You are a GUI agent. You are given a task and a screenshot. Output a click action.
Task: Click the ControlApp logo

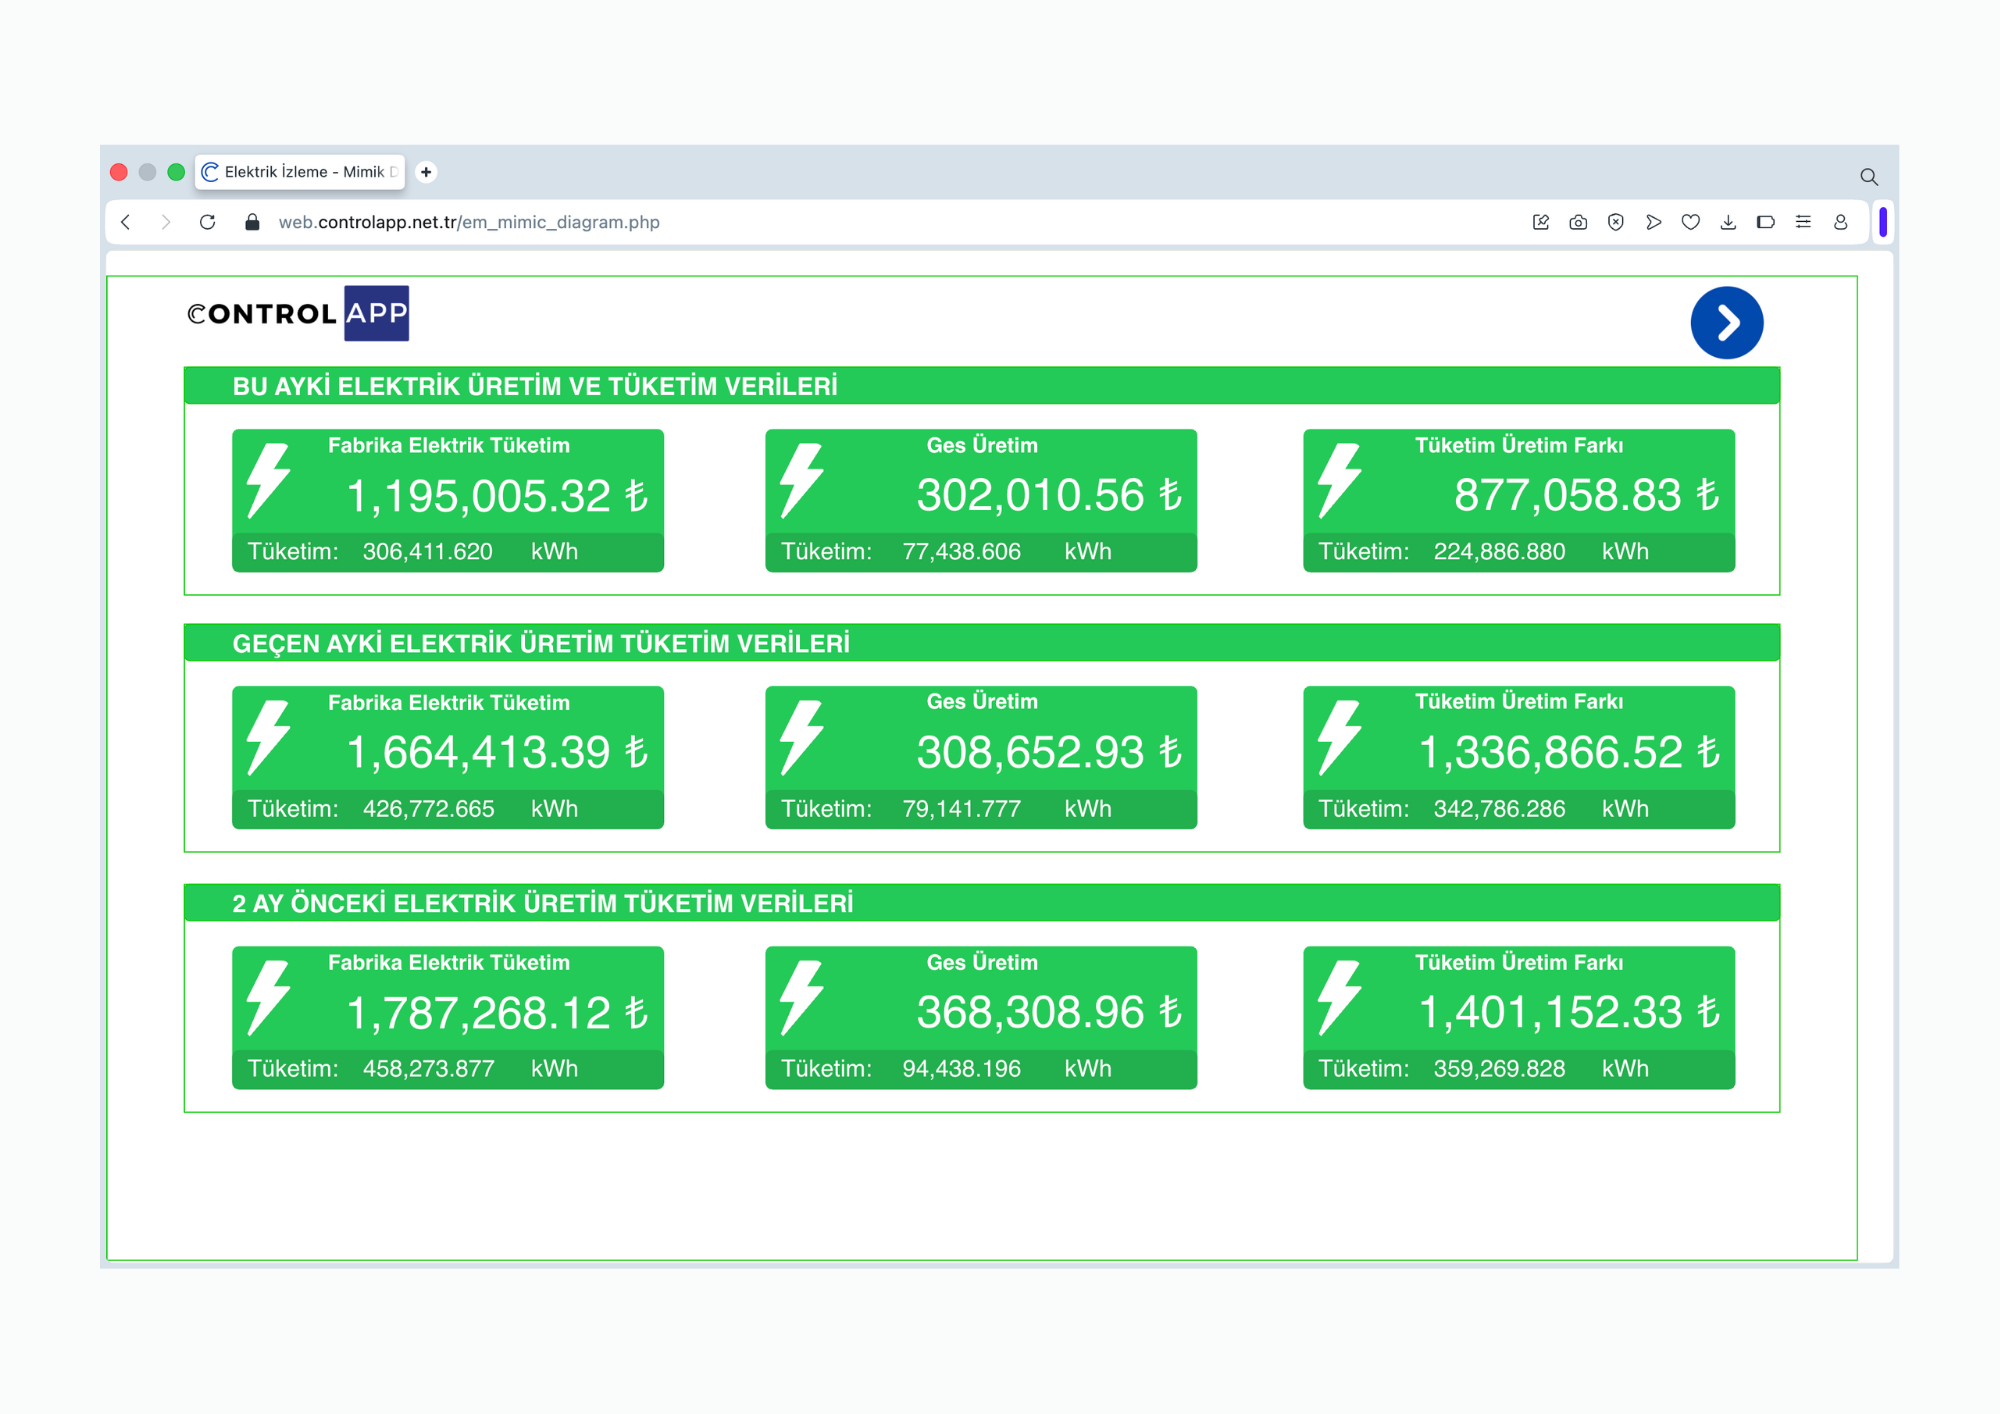[298, 313]
